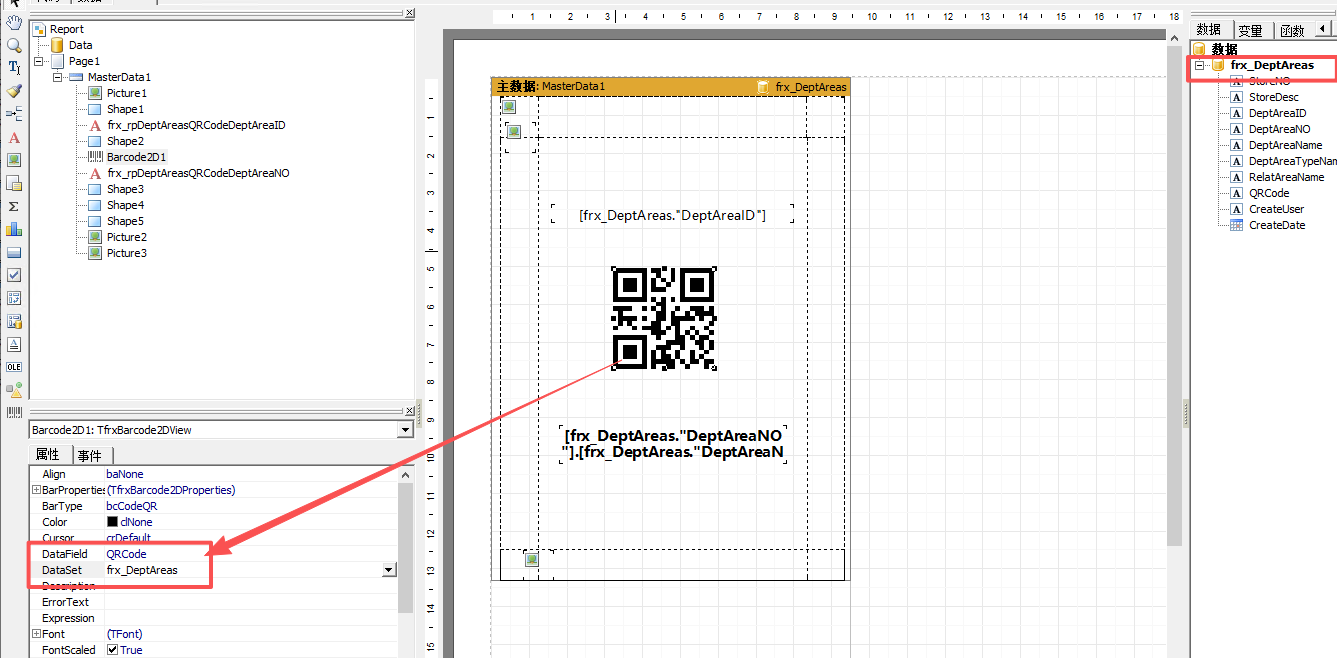Select the Sigma system text tool

(14, 206)
